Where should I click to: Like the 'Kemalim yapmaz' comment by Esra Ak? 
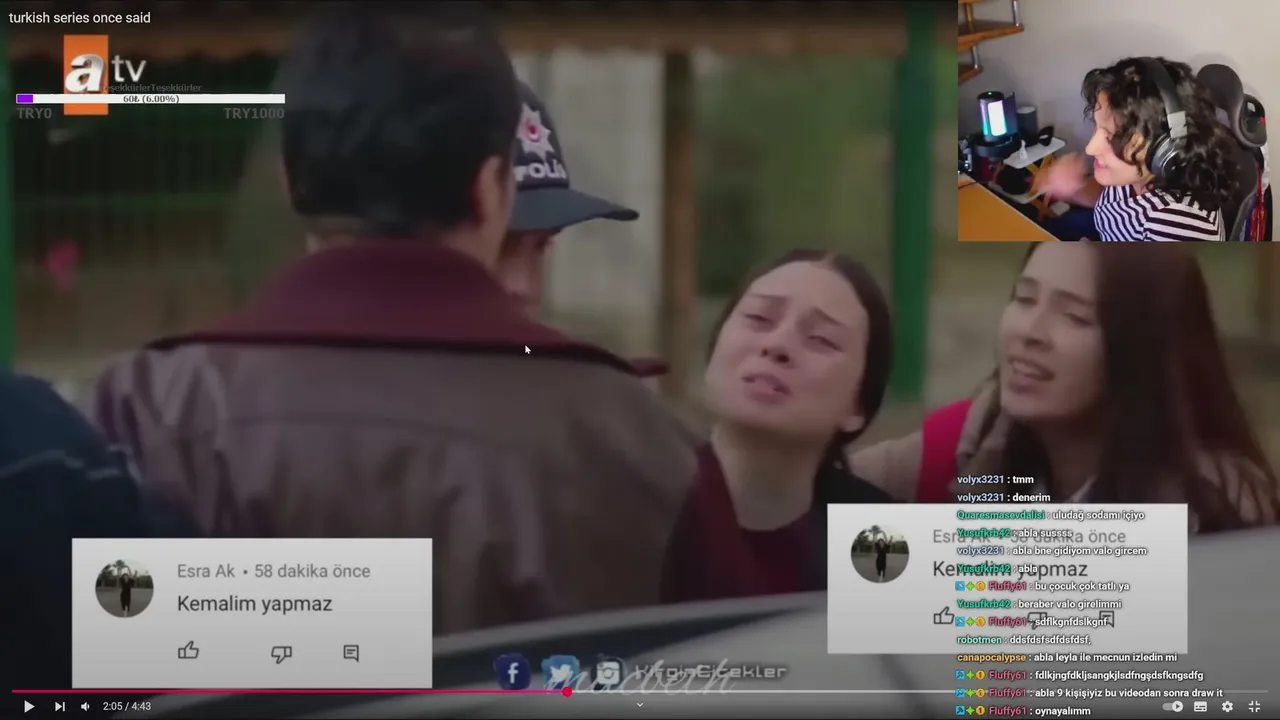point(188,652)
